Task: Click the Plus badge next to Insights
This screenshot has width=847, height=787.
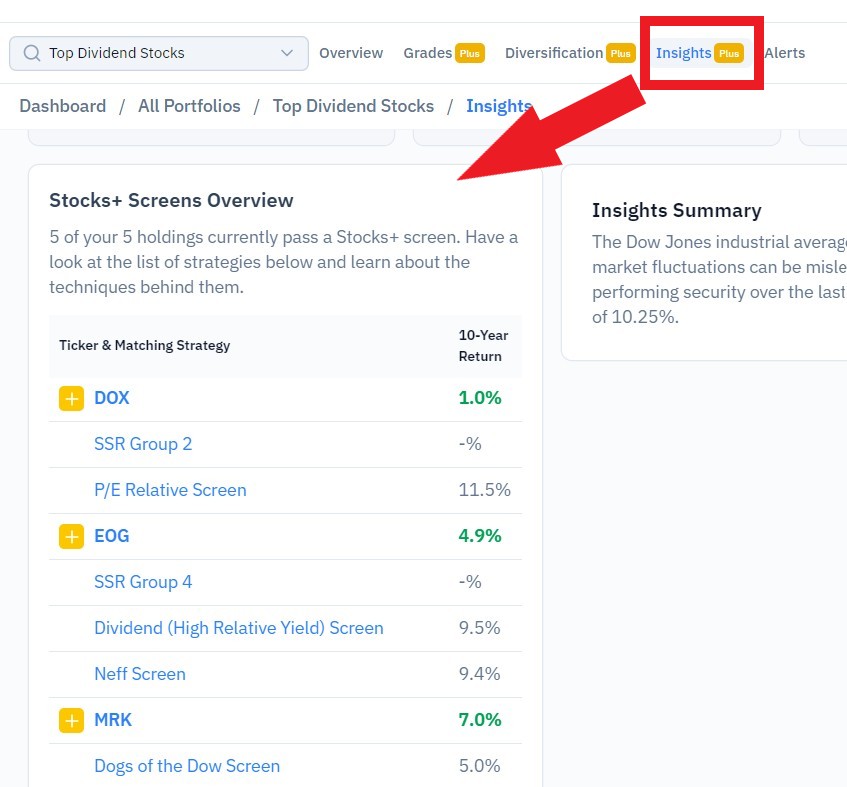Action: coord(729,53)
